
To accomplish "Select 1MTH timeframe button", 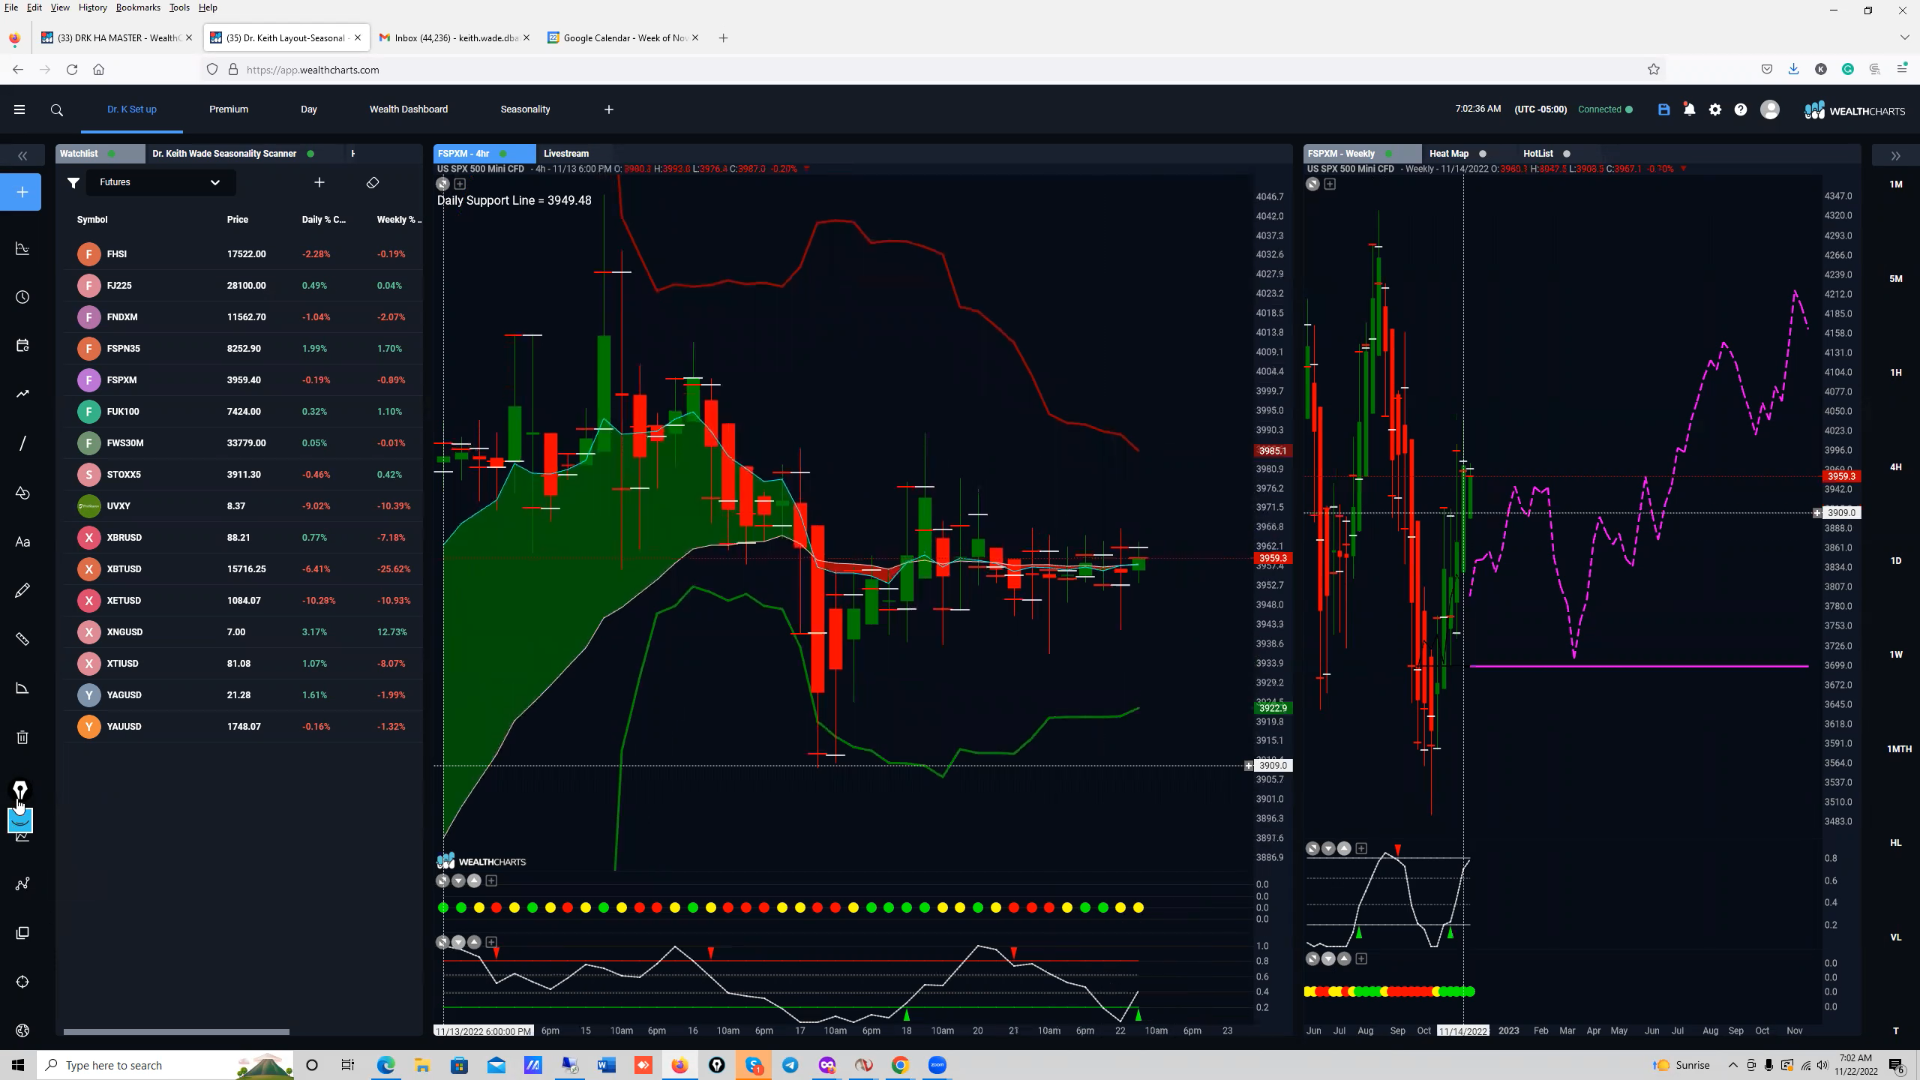I will (1899, 749).
